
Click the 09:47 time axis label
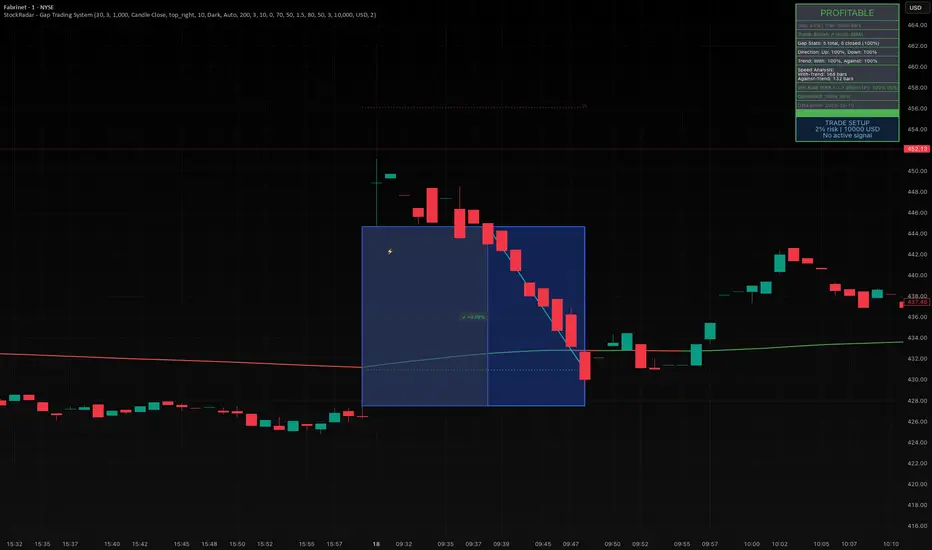point(571,544)
